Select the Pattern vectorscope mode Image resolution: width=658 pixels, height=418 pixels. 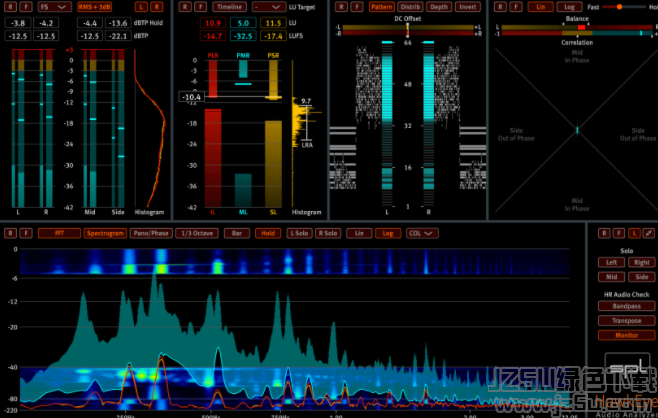click(x=381, y=7)
